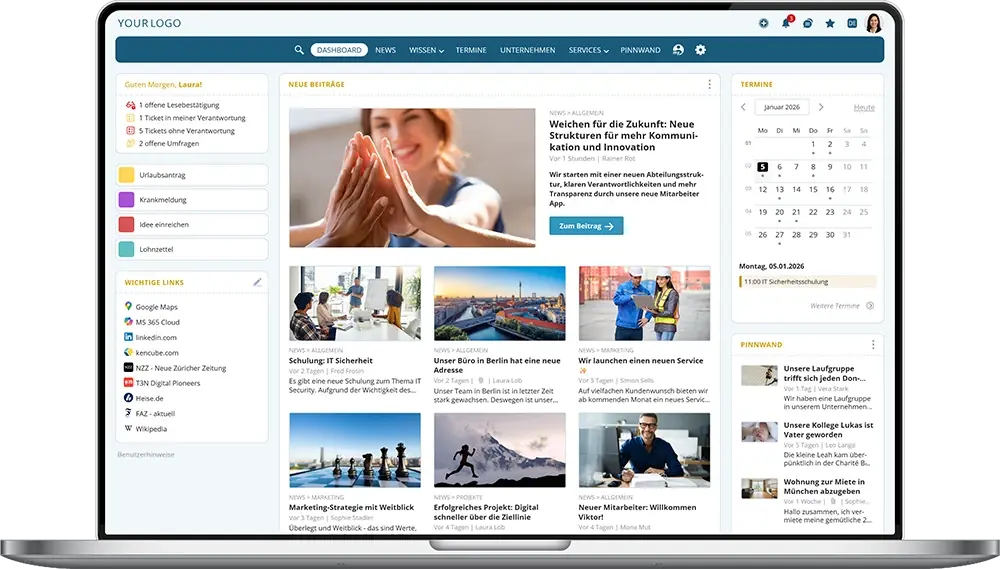
Task: Select calendar day 5
Action: click(762, 167)
